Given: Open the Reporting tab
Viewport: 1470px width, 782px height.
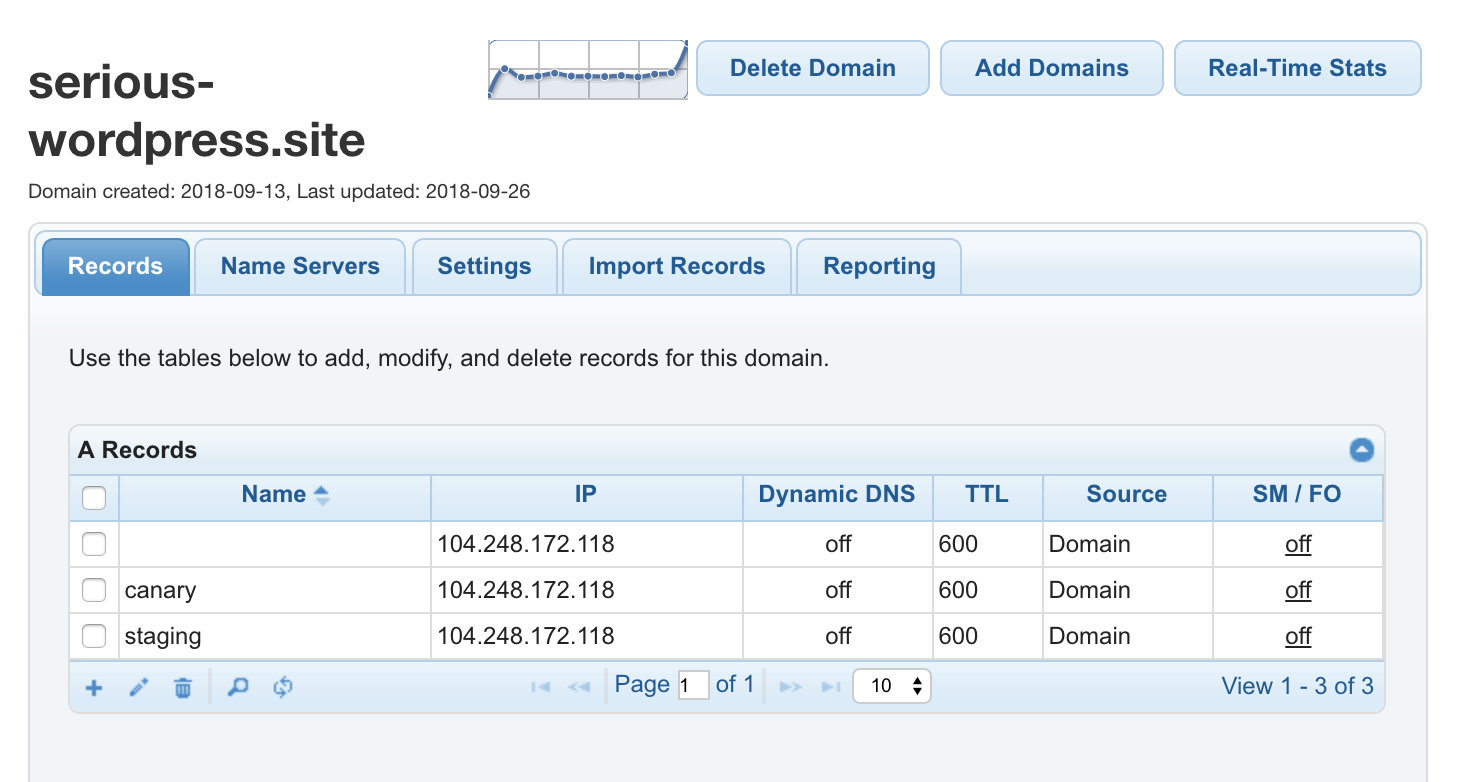Looking at the screenshot, I should (x=879, y=267).
